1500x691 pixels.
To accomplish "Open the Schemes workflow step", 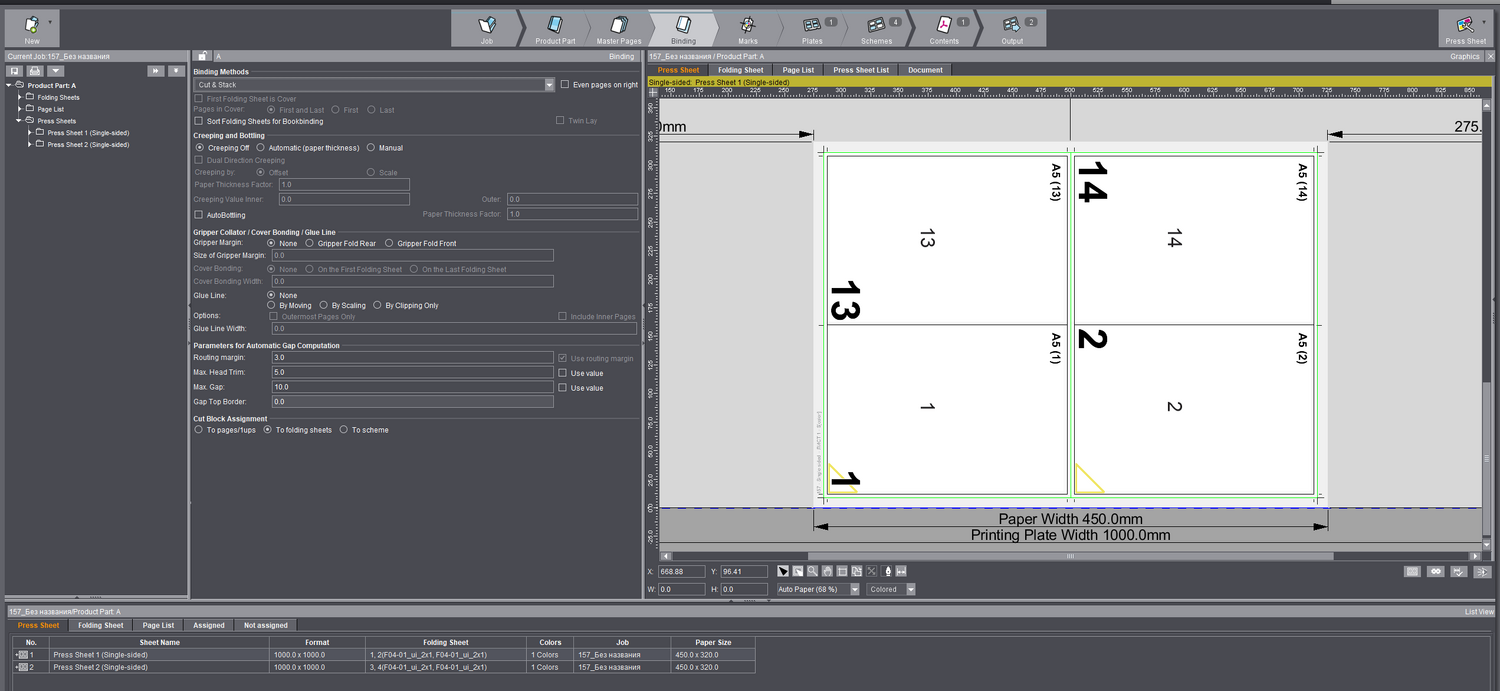I will click(876, 29).
